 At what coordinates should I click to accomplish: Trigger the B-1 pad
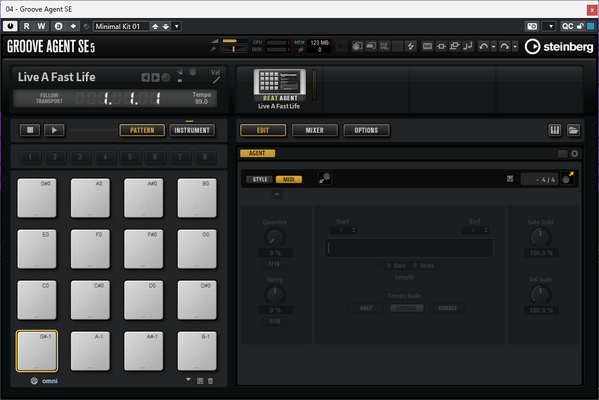[x=197, y=351]
